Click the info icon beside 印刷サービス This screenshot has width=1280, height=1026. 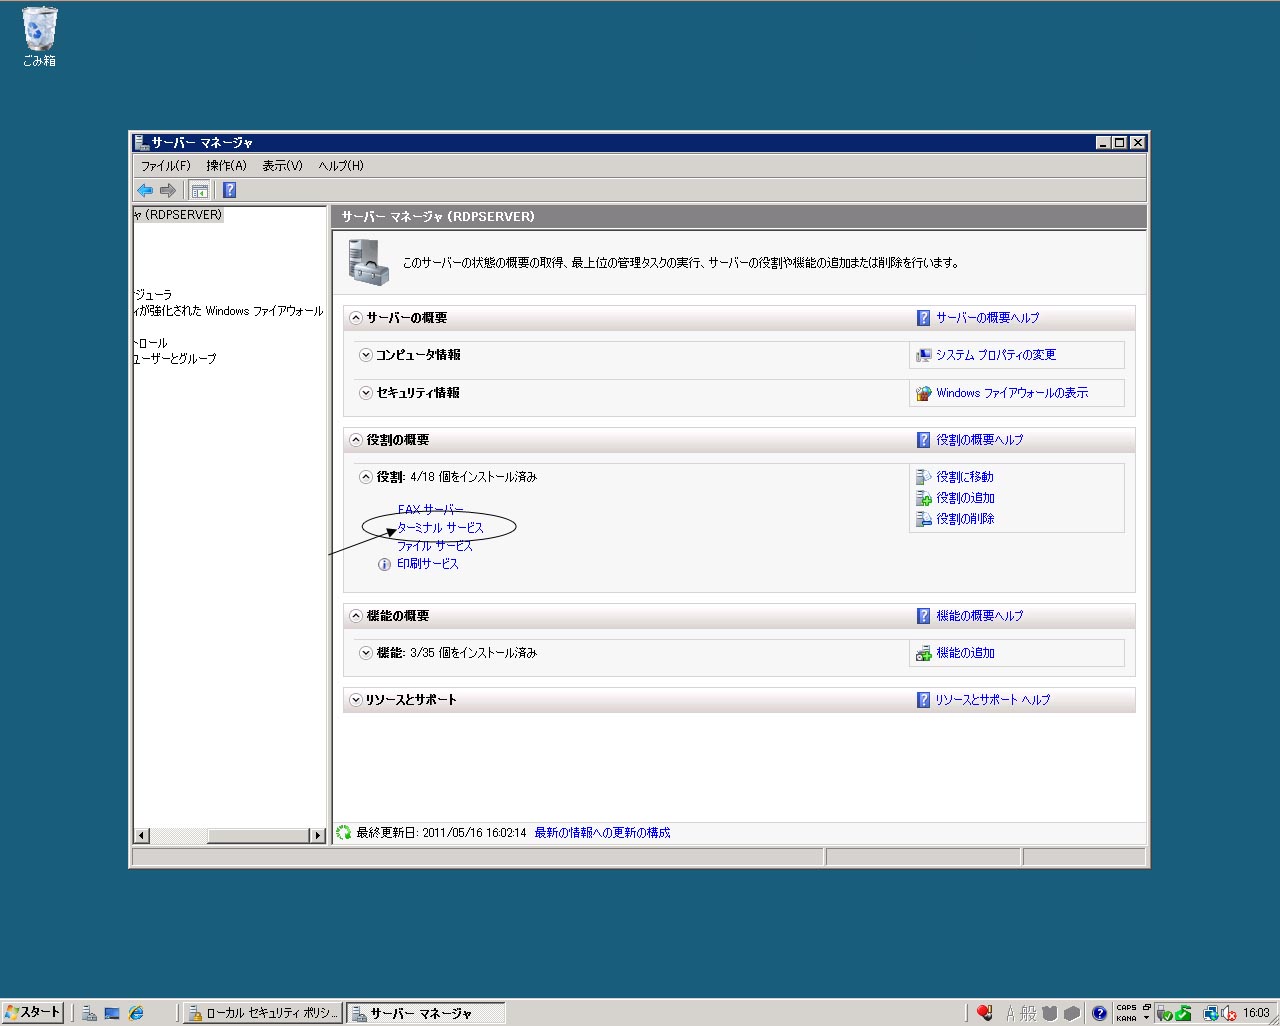click(384, 565)
